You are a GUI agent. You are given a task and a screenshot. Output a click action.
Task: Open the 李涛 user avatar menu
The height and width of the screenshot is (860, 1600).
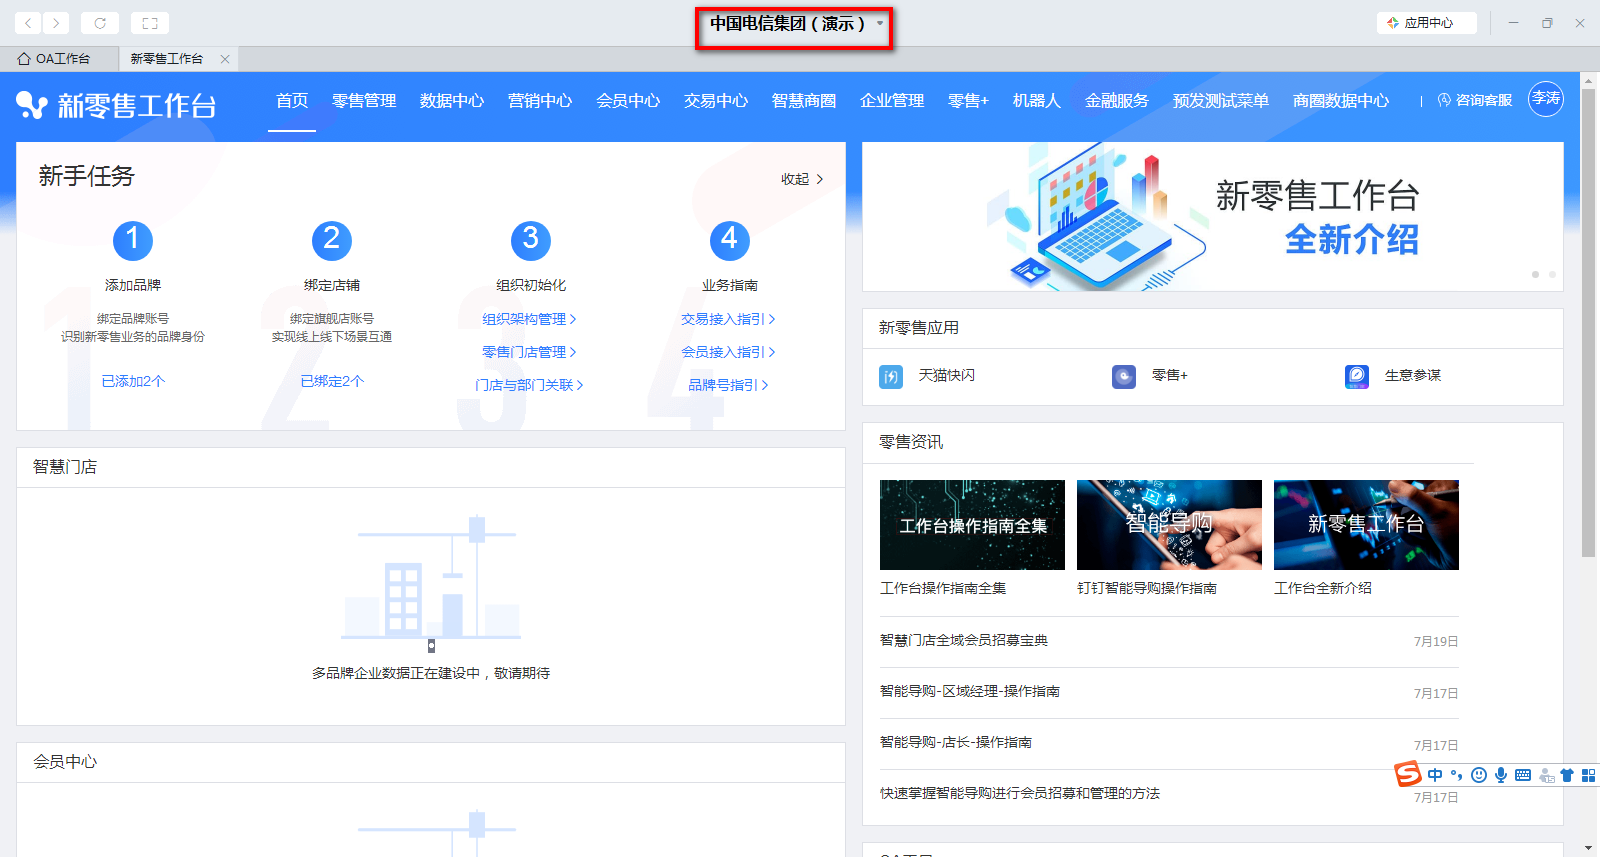click(x=1546, y=99)
